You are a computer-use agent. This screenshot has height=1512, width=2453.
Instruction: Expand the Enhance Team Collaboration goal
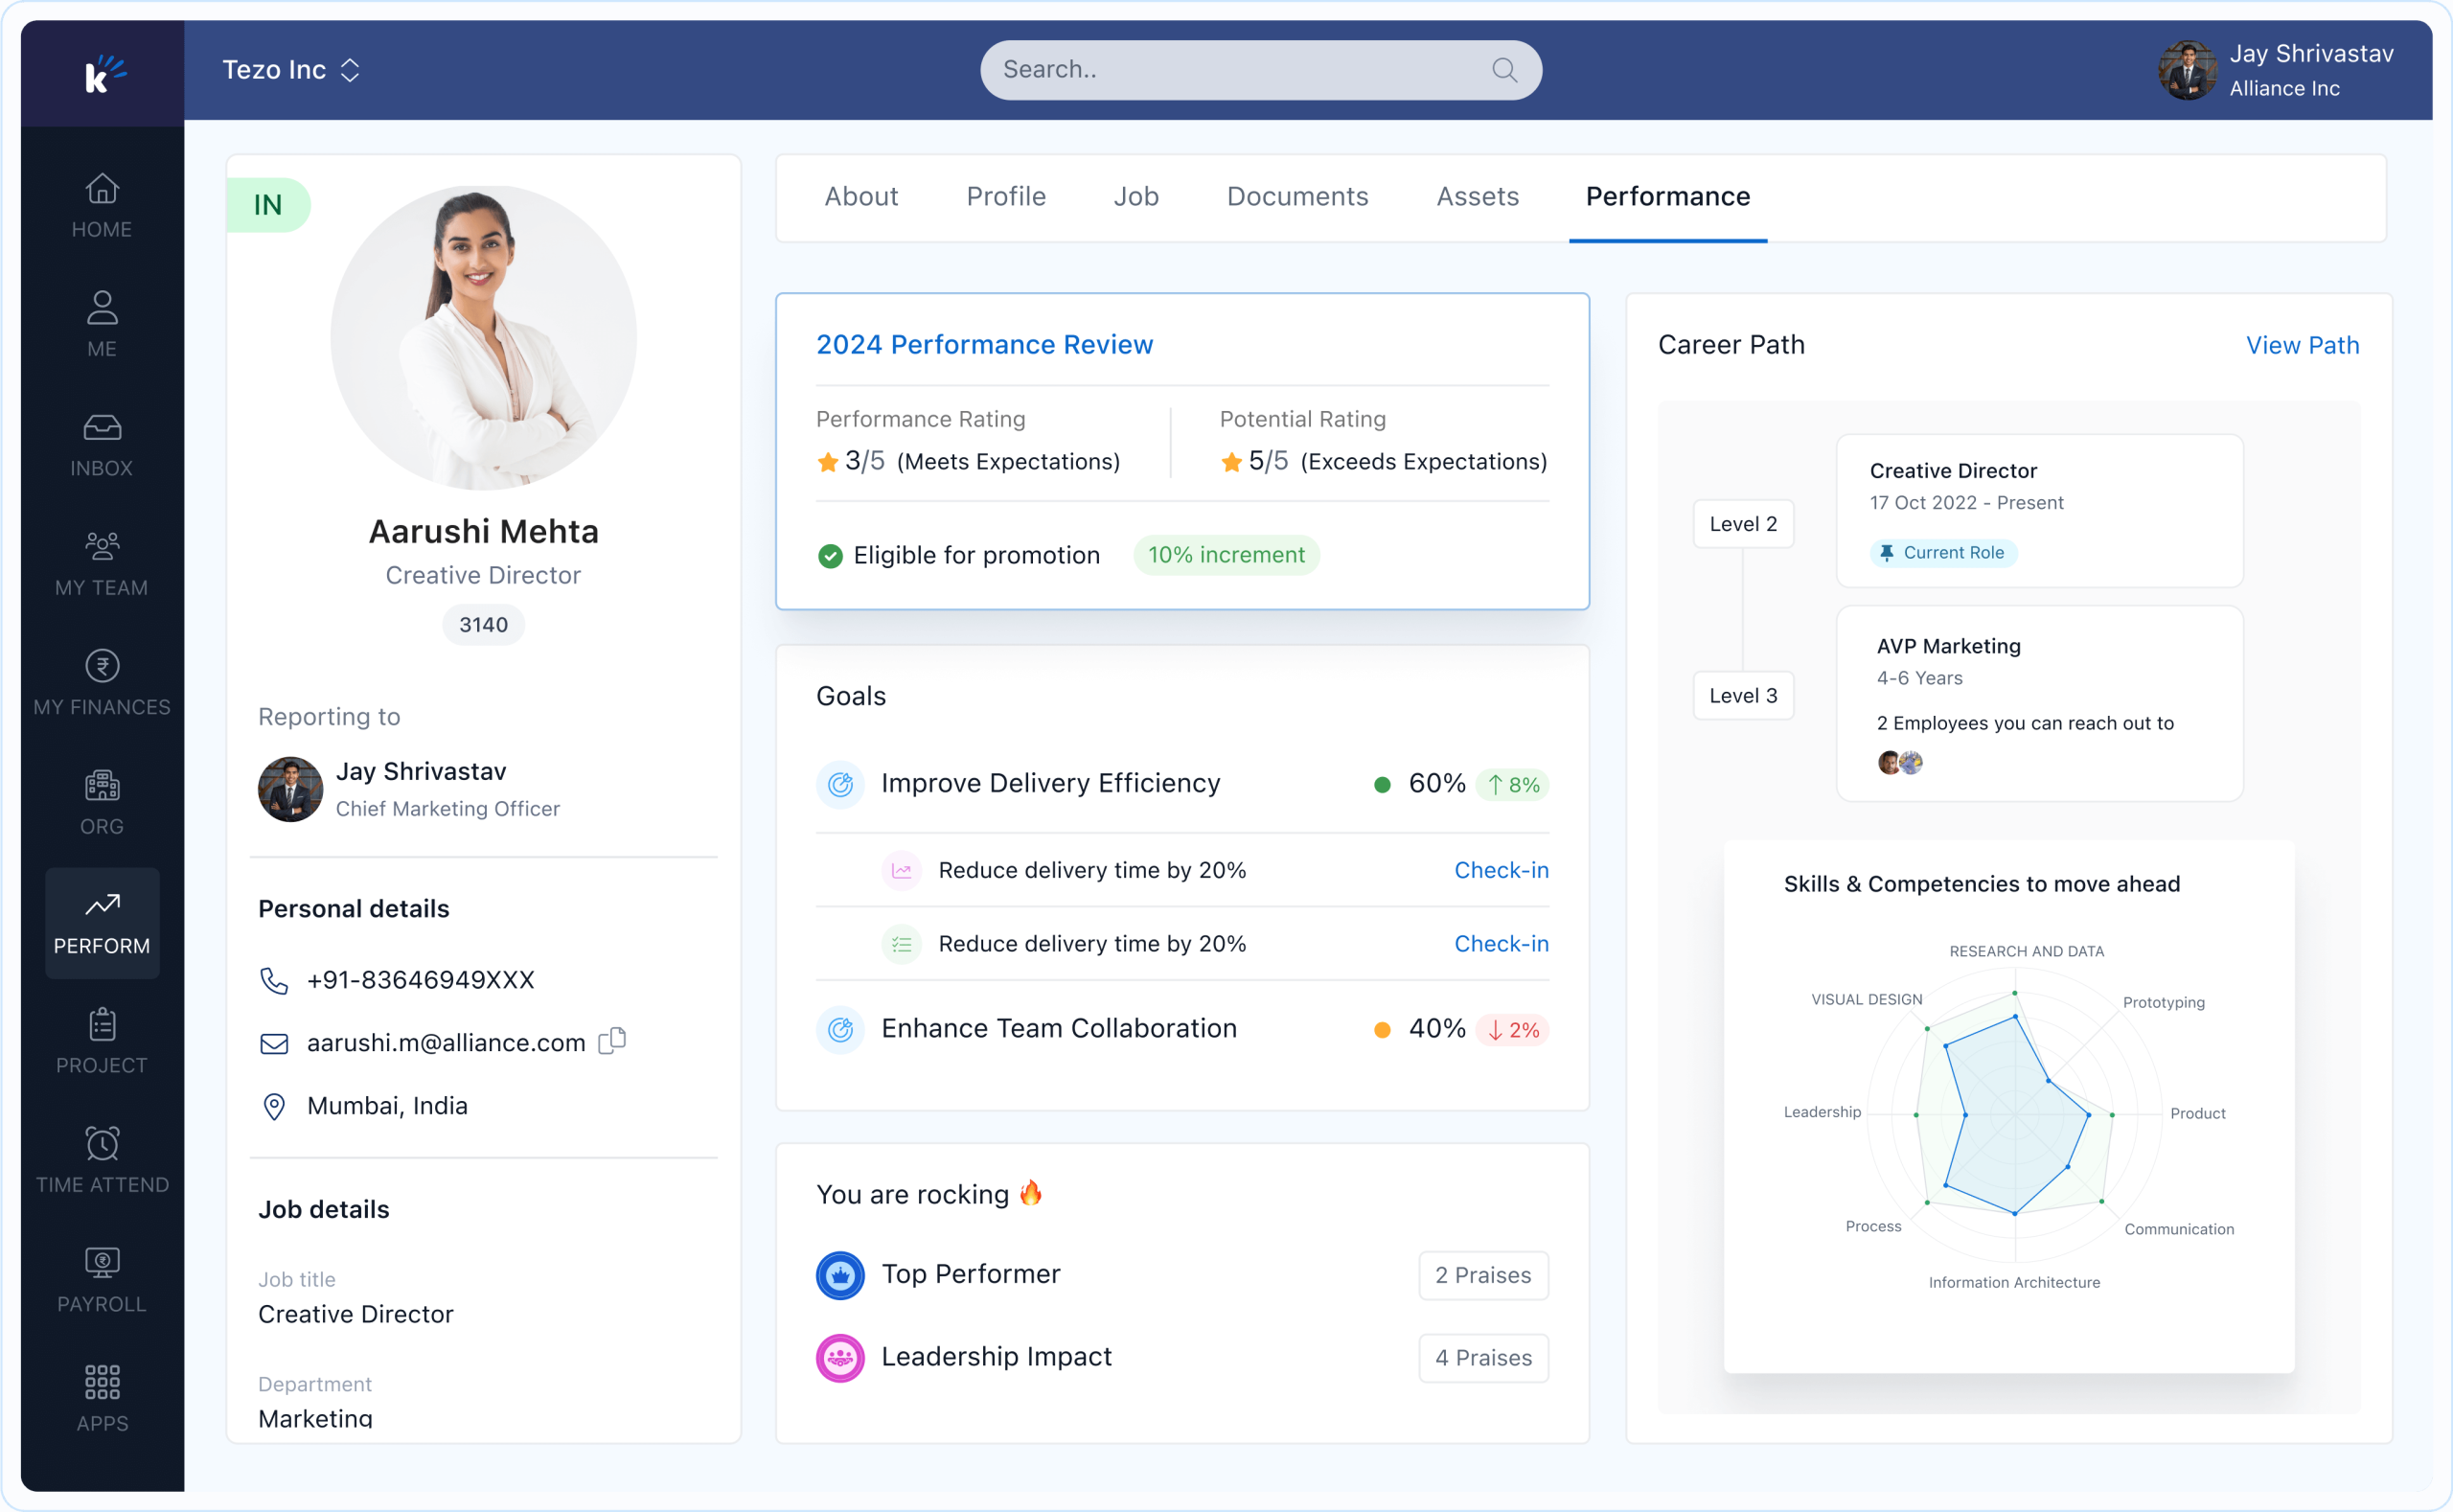pos(1058,1028)
